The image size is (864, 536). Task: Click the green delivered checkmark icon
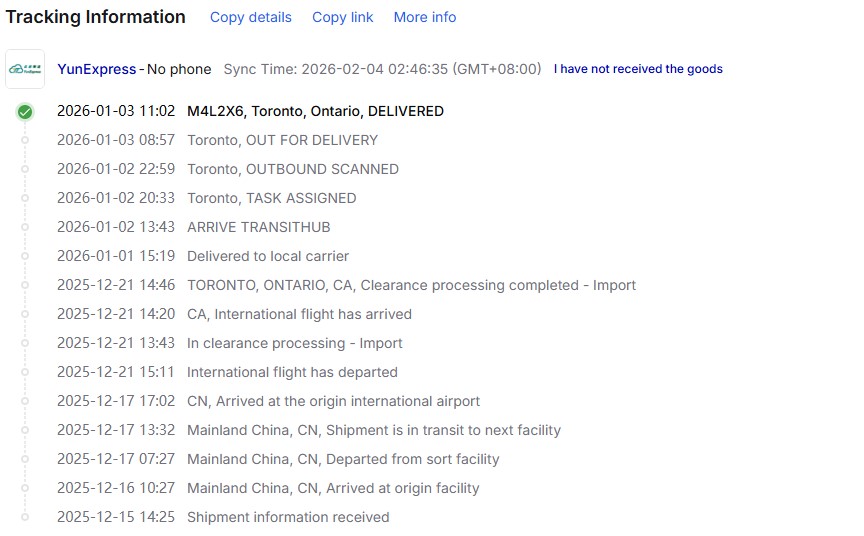point(25,112)
